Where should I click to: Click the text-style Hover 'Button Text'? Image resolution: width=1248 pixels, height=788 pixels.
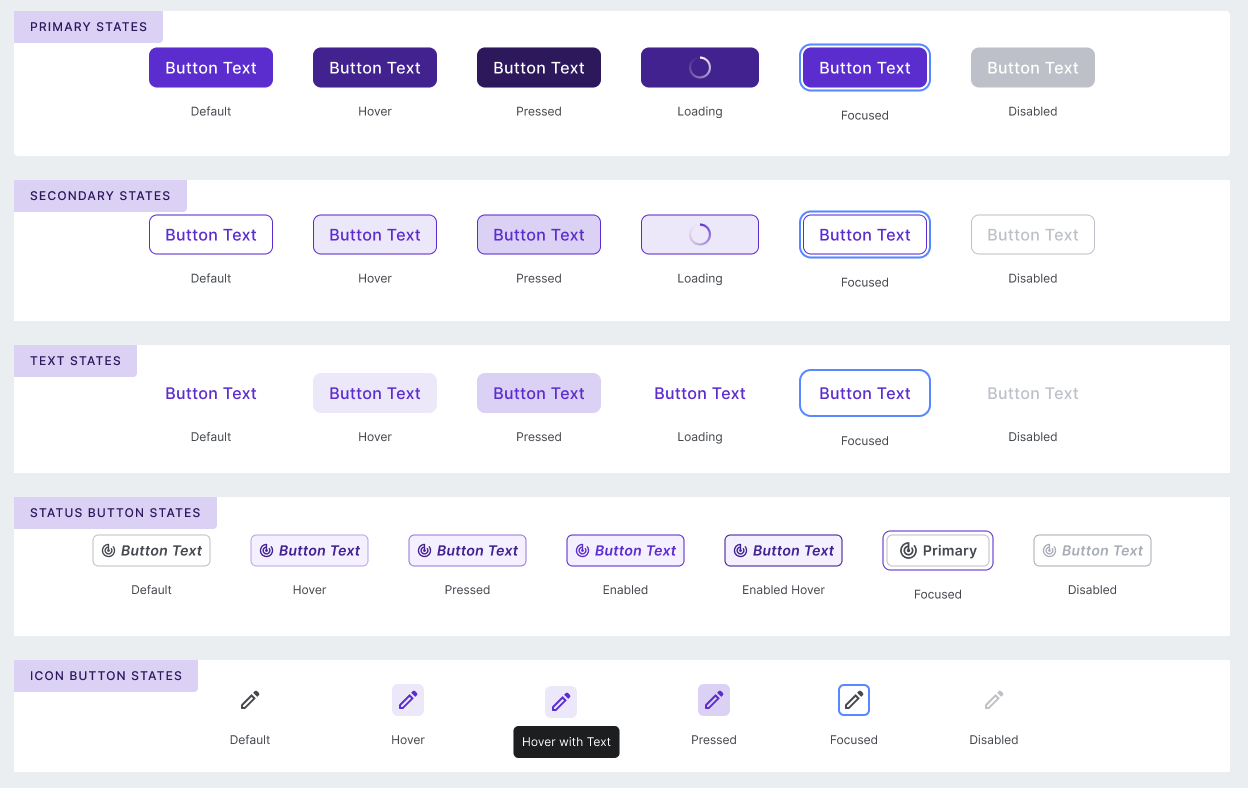(375, 393)
